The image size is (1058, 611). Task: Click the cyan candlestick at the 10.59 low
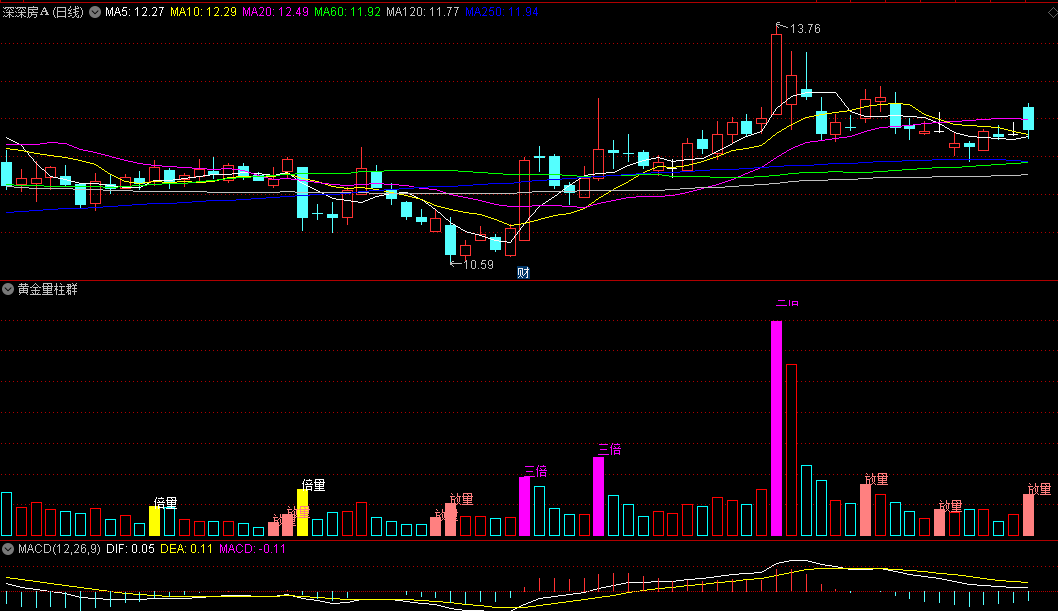pyautogui.click(x=451, y=241)
